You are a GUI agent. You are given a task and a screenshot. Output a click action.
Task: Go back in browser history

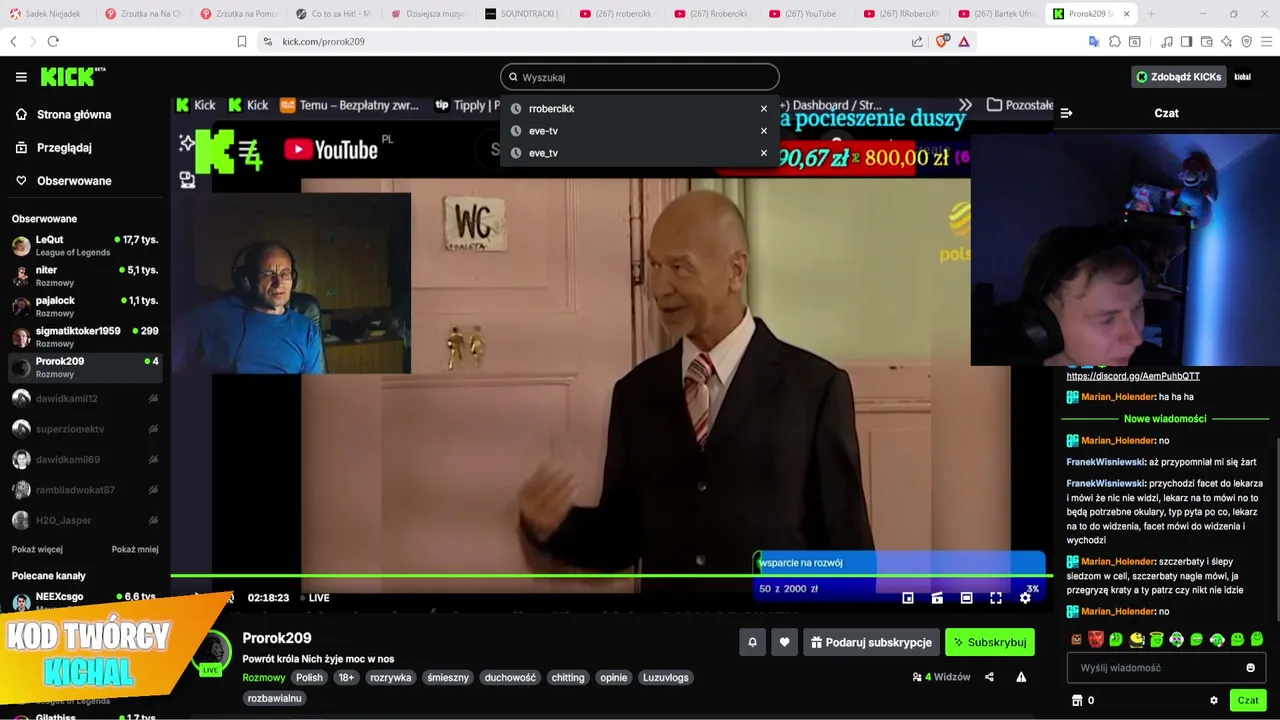click(13, 41)
